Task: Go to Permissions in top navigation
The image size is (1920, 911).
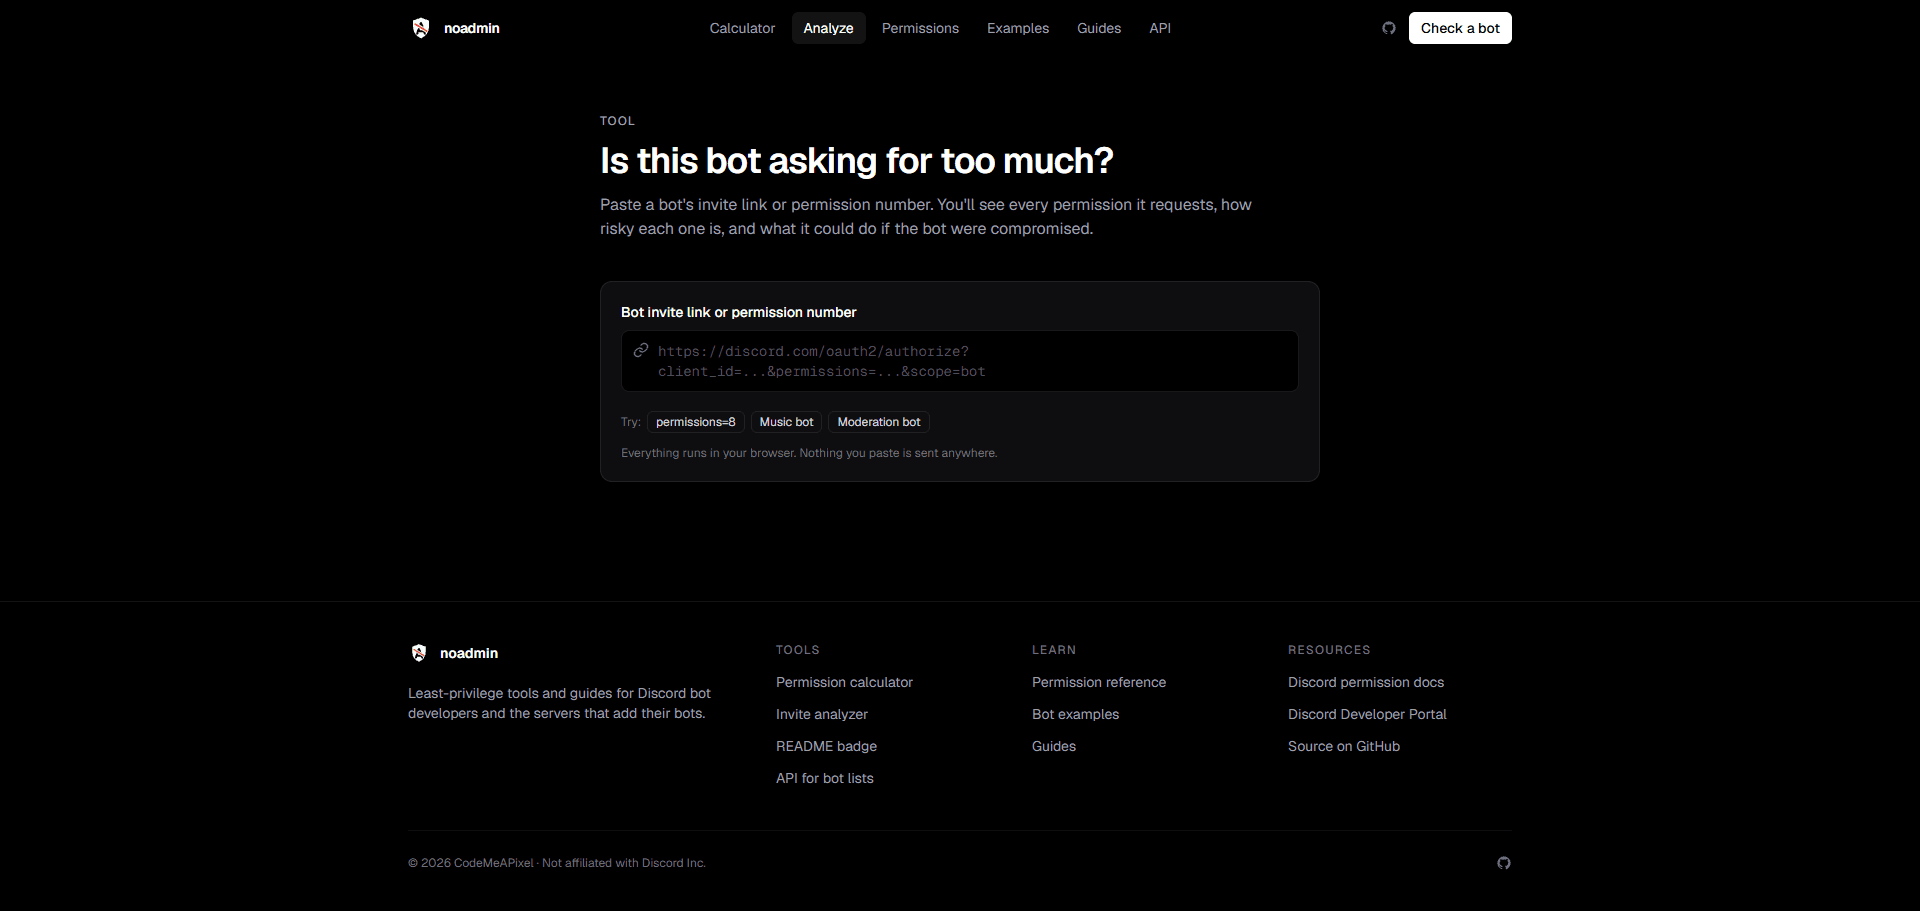Action: click(920, 28)
